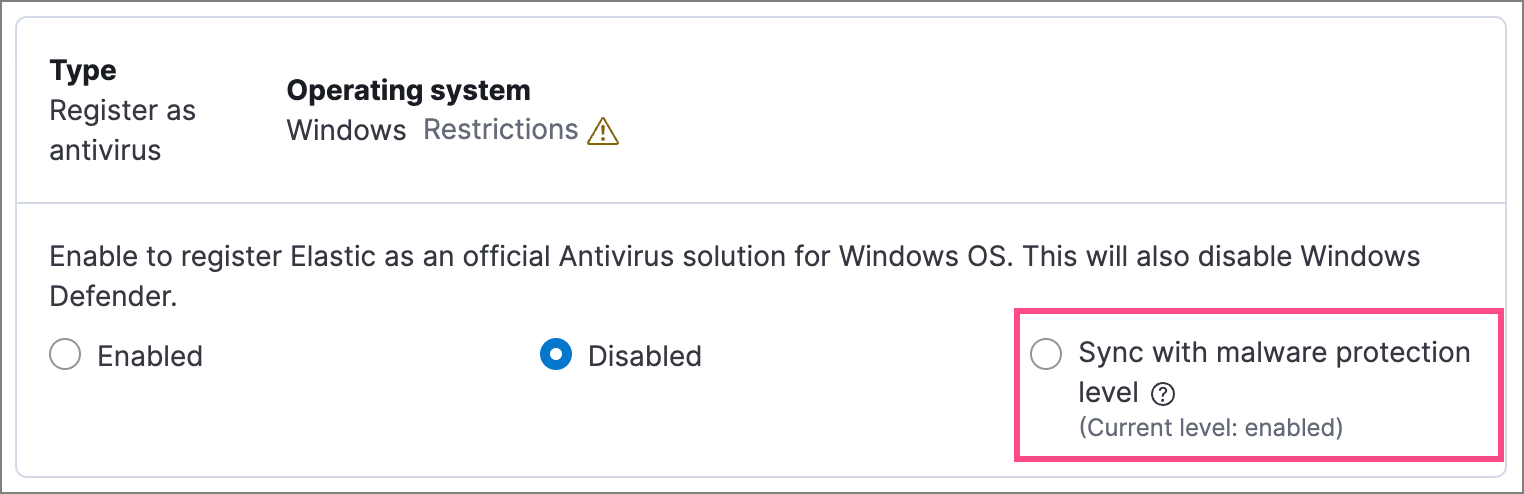Click the "Enabled" option label
Image resolution: width=1524 pixels, height=494 pixels.
point(150,356)
